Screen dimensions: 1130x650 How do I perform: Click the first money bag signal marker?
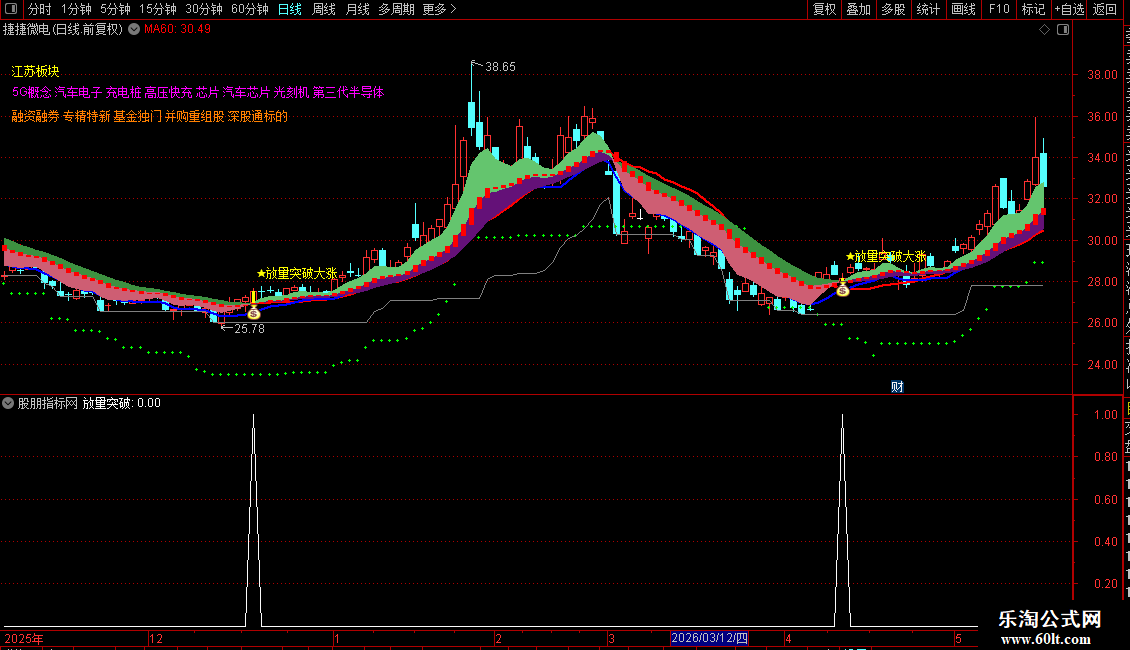tap(254, 313)
